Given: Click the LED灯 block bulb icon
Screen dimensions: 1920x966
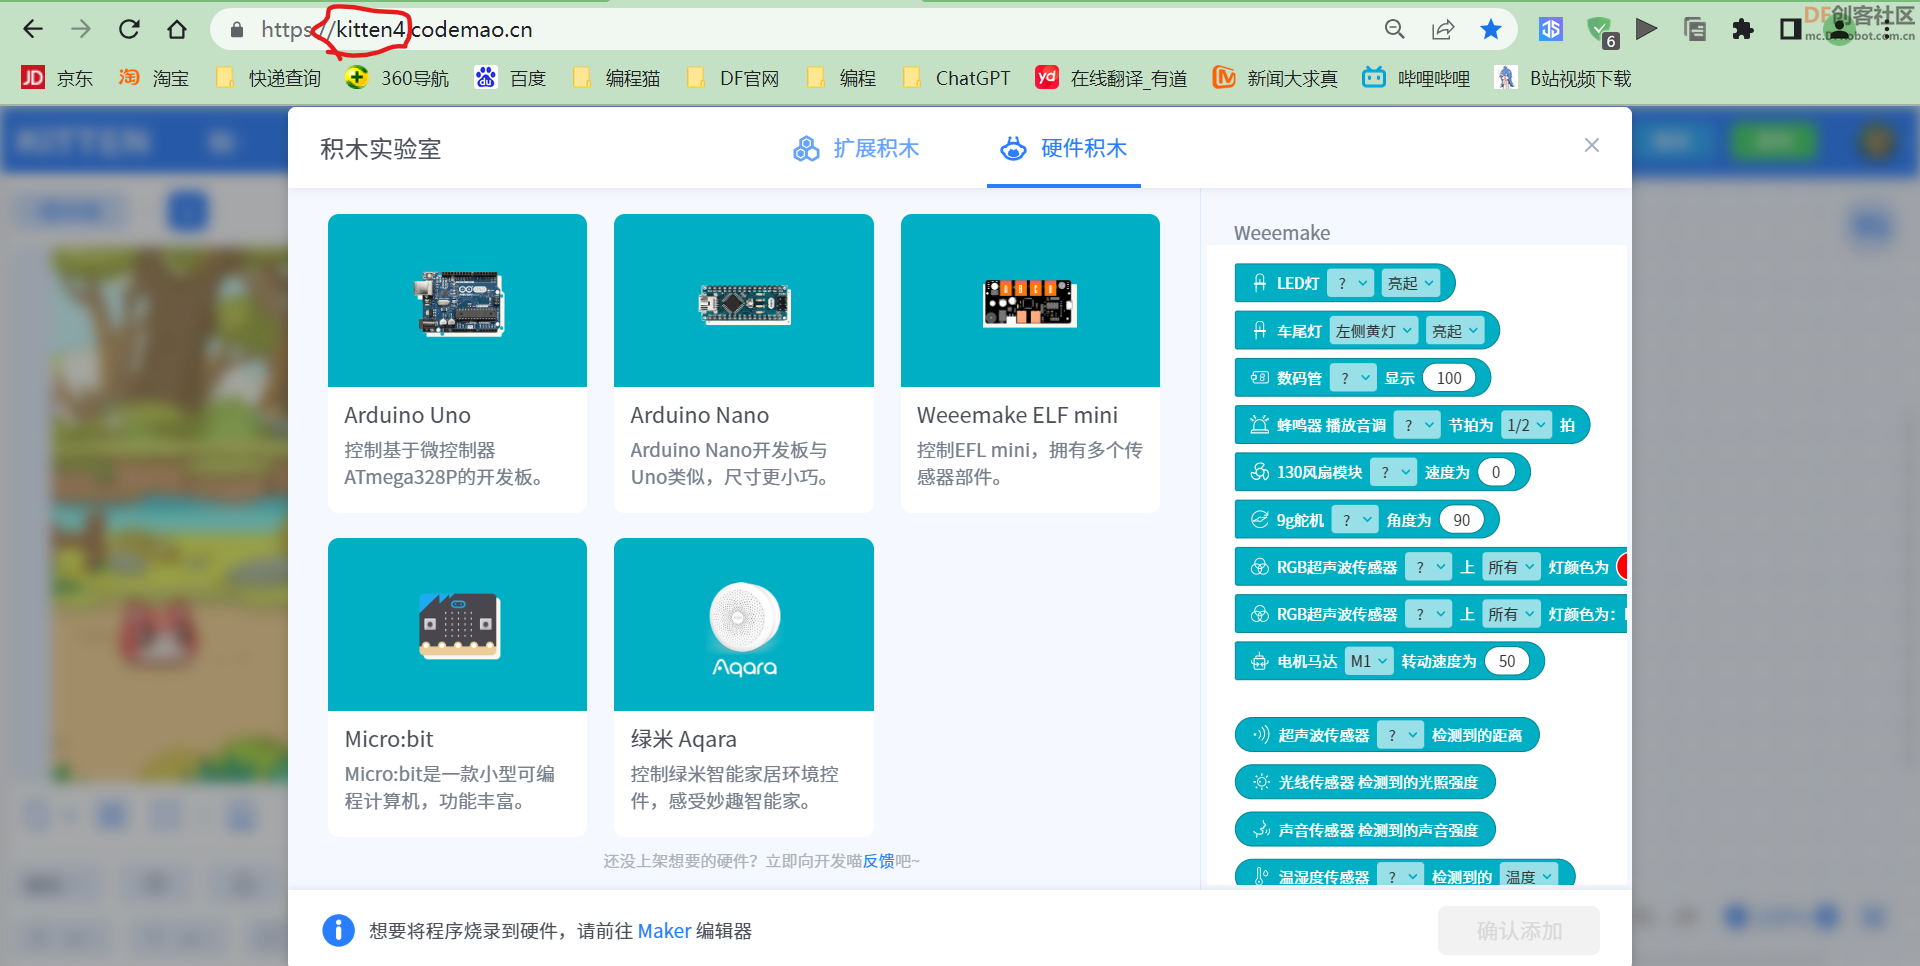Looking at the screenshot, I should click(x=1260, y=284).
